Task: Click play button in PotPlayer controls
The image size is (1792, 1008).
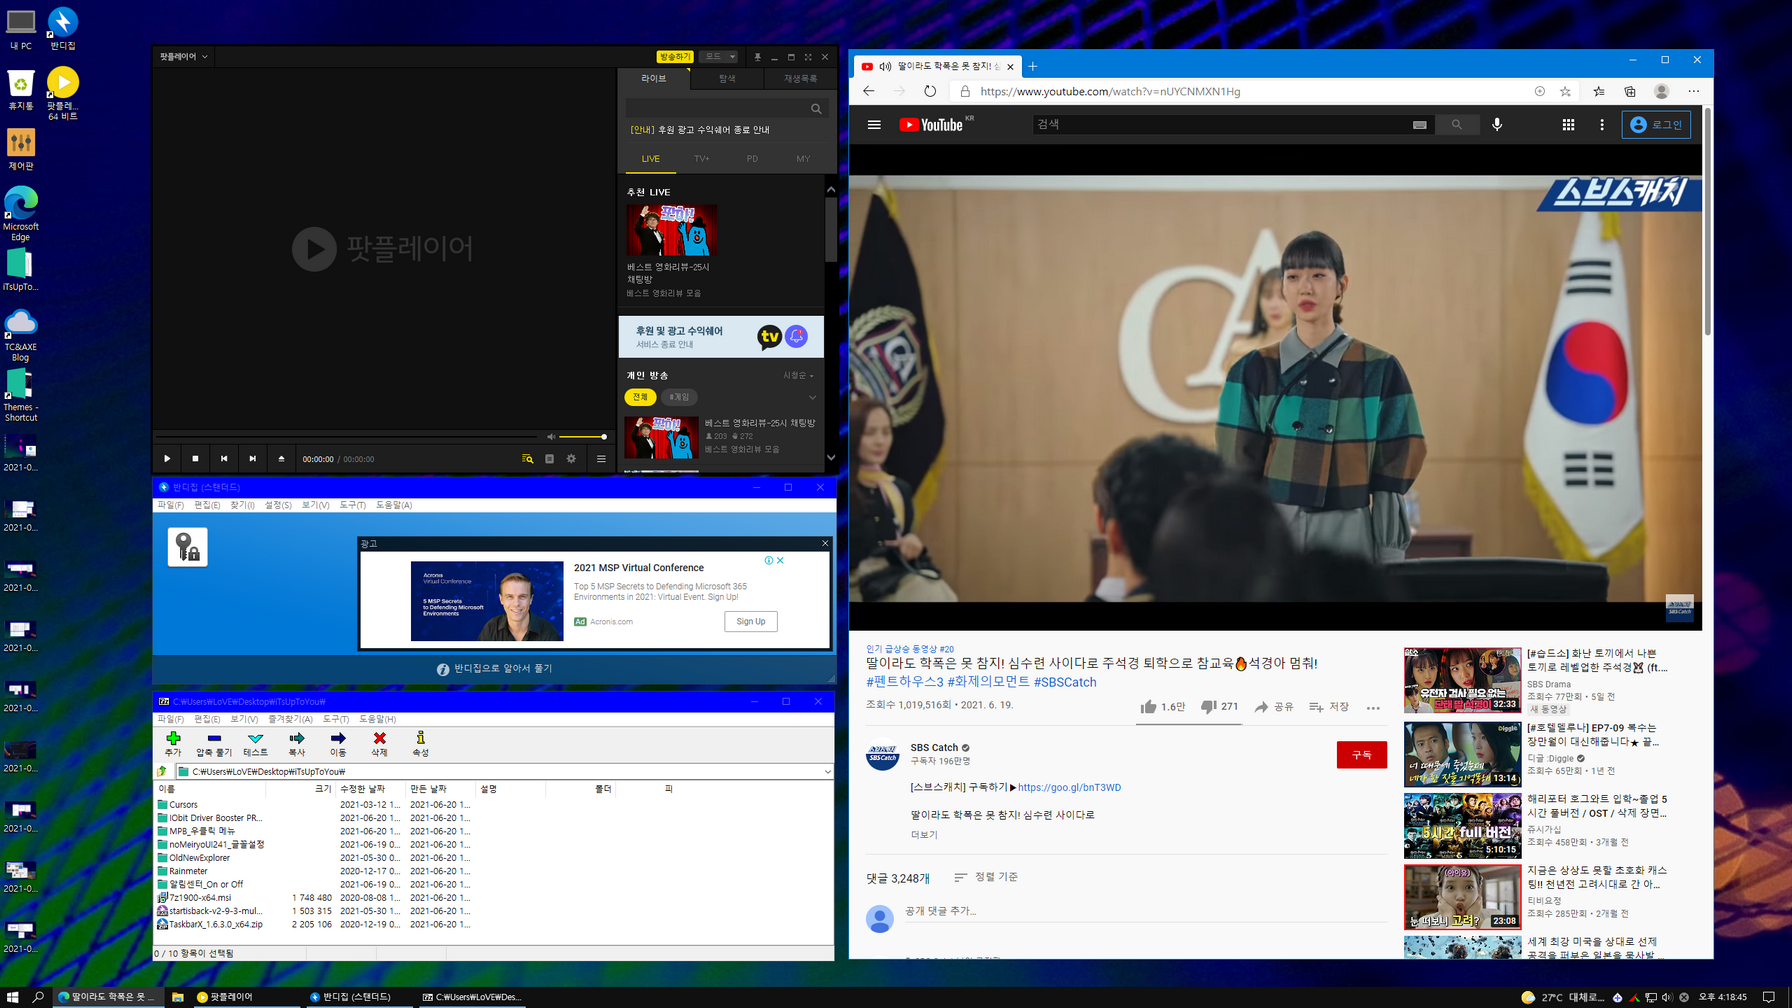Action: point(167,459)
